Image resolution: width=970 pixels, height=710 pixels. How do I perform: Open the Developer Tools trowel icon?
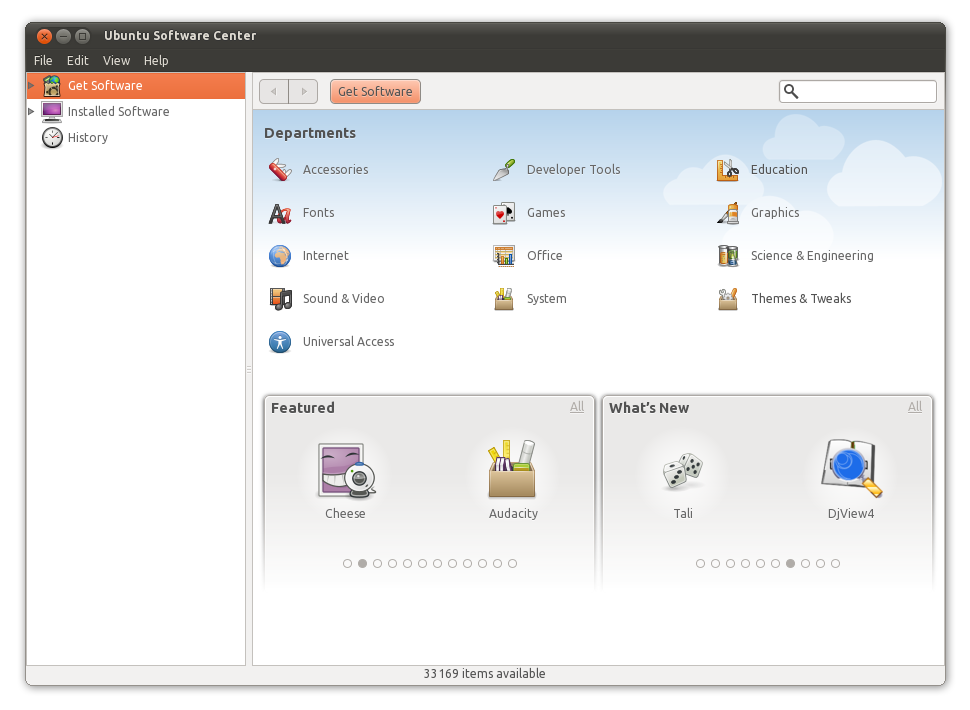[504, 169]
